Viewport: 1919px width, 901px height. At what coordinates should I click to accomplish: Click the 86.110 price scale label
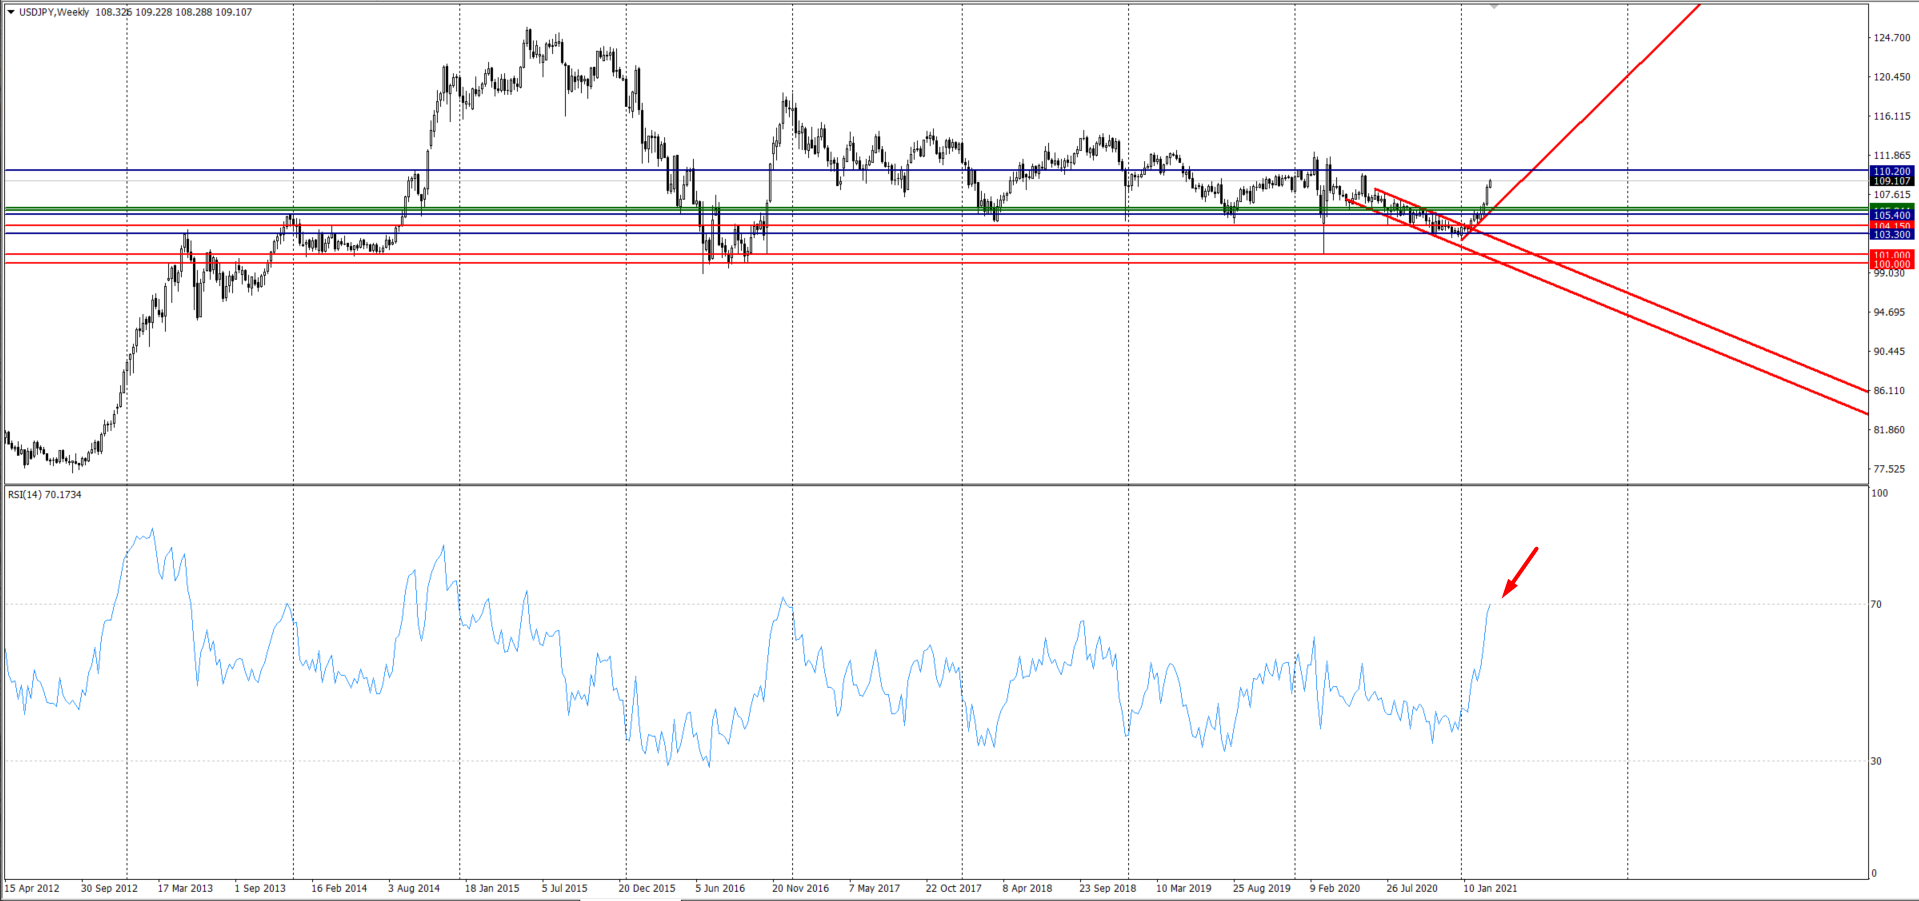click(x=1889, y=391)
